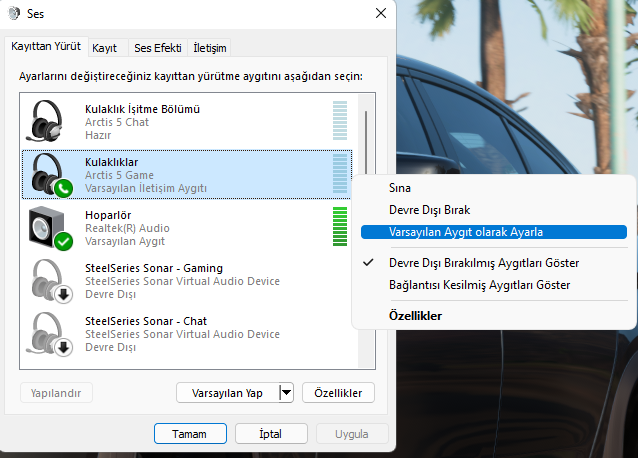Screen dimensions: 638x458
Task: Select the Hoparlör device name
Action: click(x=108, y=215)
